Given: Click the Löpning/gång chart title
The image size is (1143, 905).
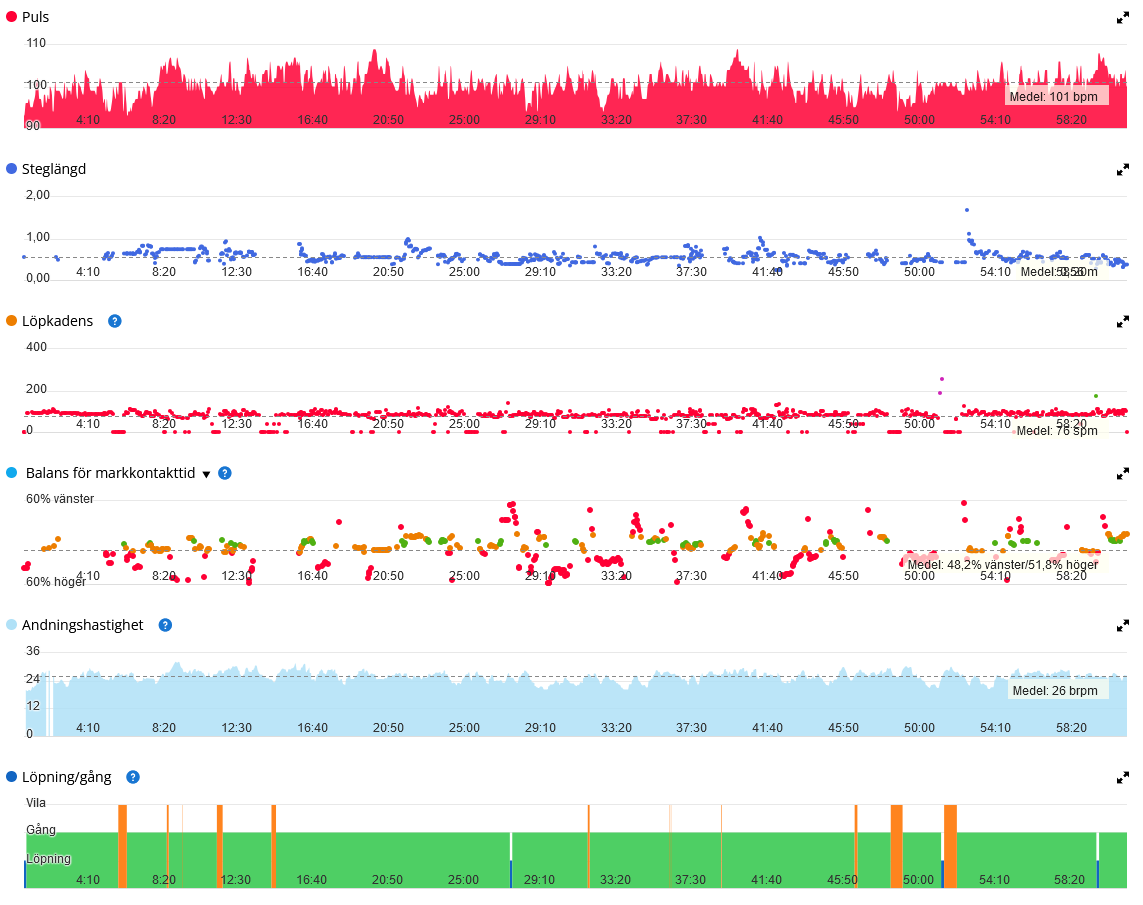Looking at the screenshot, I should [66, 777].
